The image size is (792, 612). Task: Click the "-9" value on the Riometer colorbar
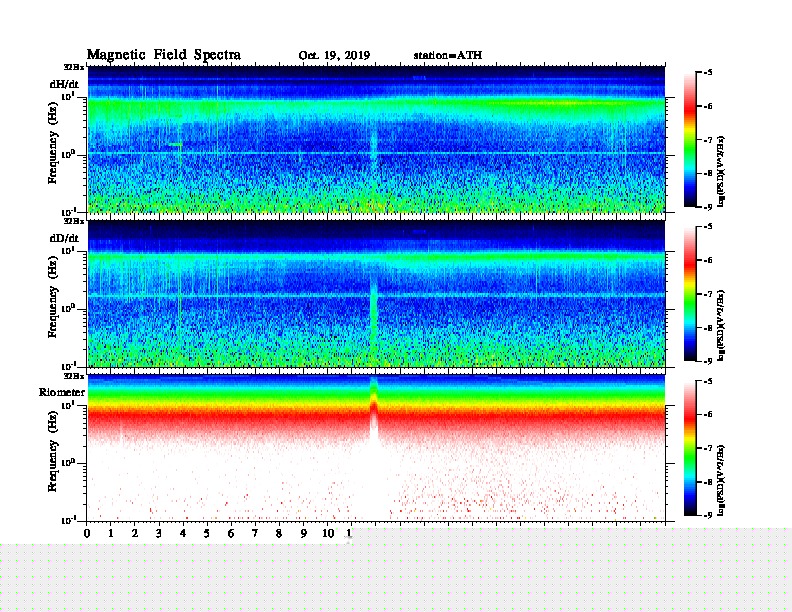pyautogui.click(x=709, y=515)
